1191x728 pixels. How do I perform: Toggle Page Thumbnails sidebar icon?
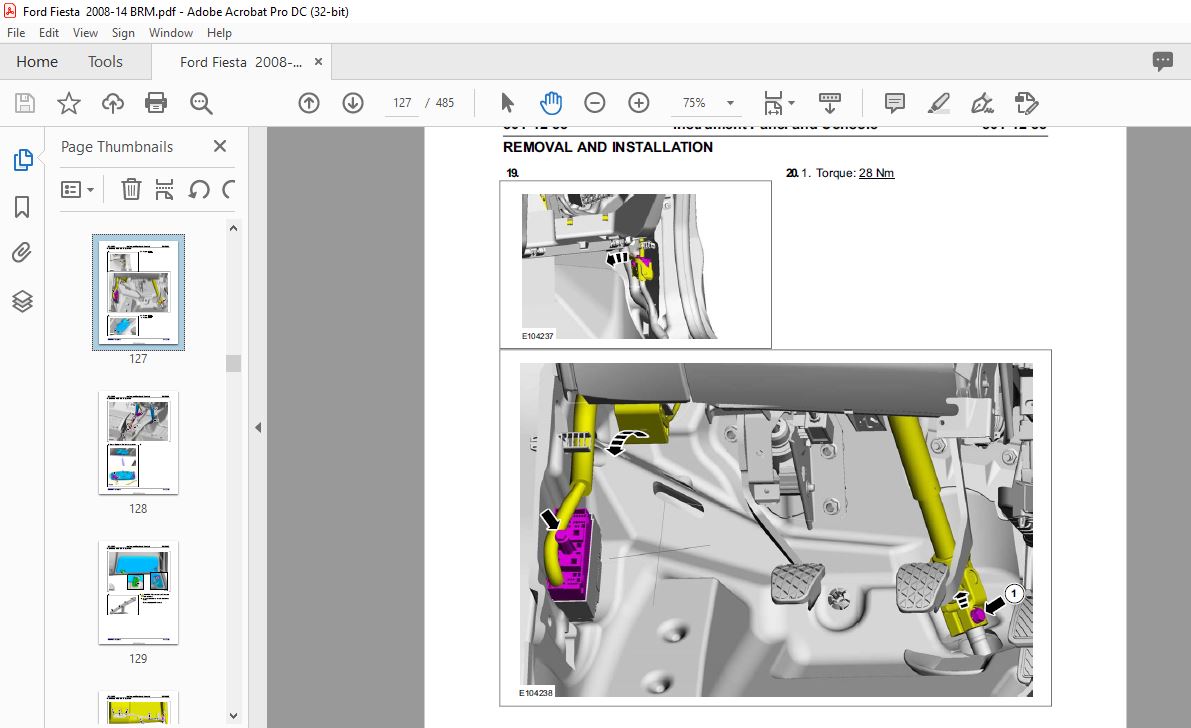tap(23, 160)
